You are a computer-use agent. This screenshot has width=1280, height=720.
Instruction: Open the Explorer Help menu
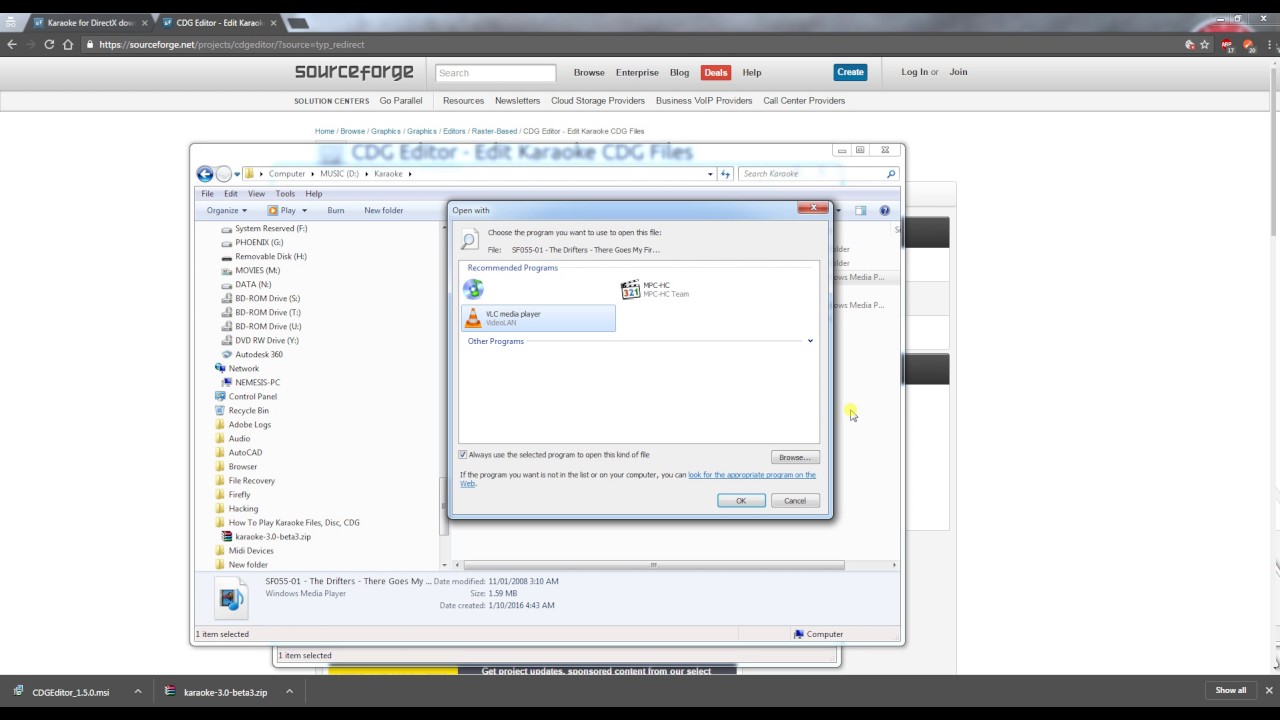(x=313, y=194)
